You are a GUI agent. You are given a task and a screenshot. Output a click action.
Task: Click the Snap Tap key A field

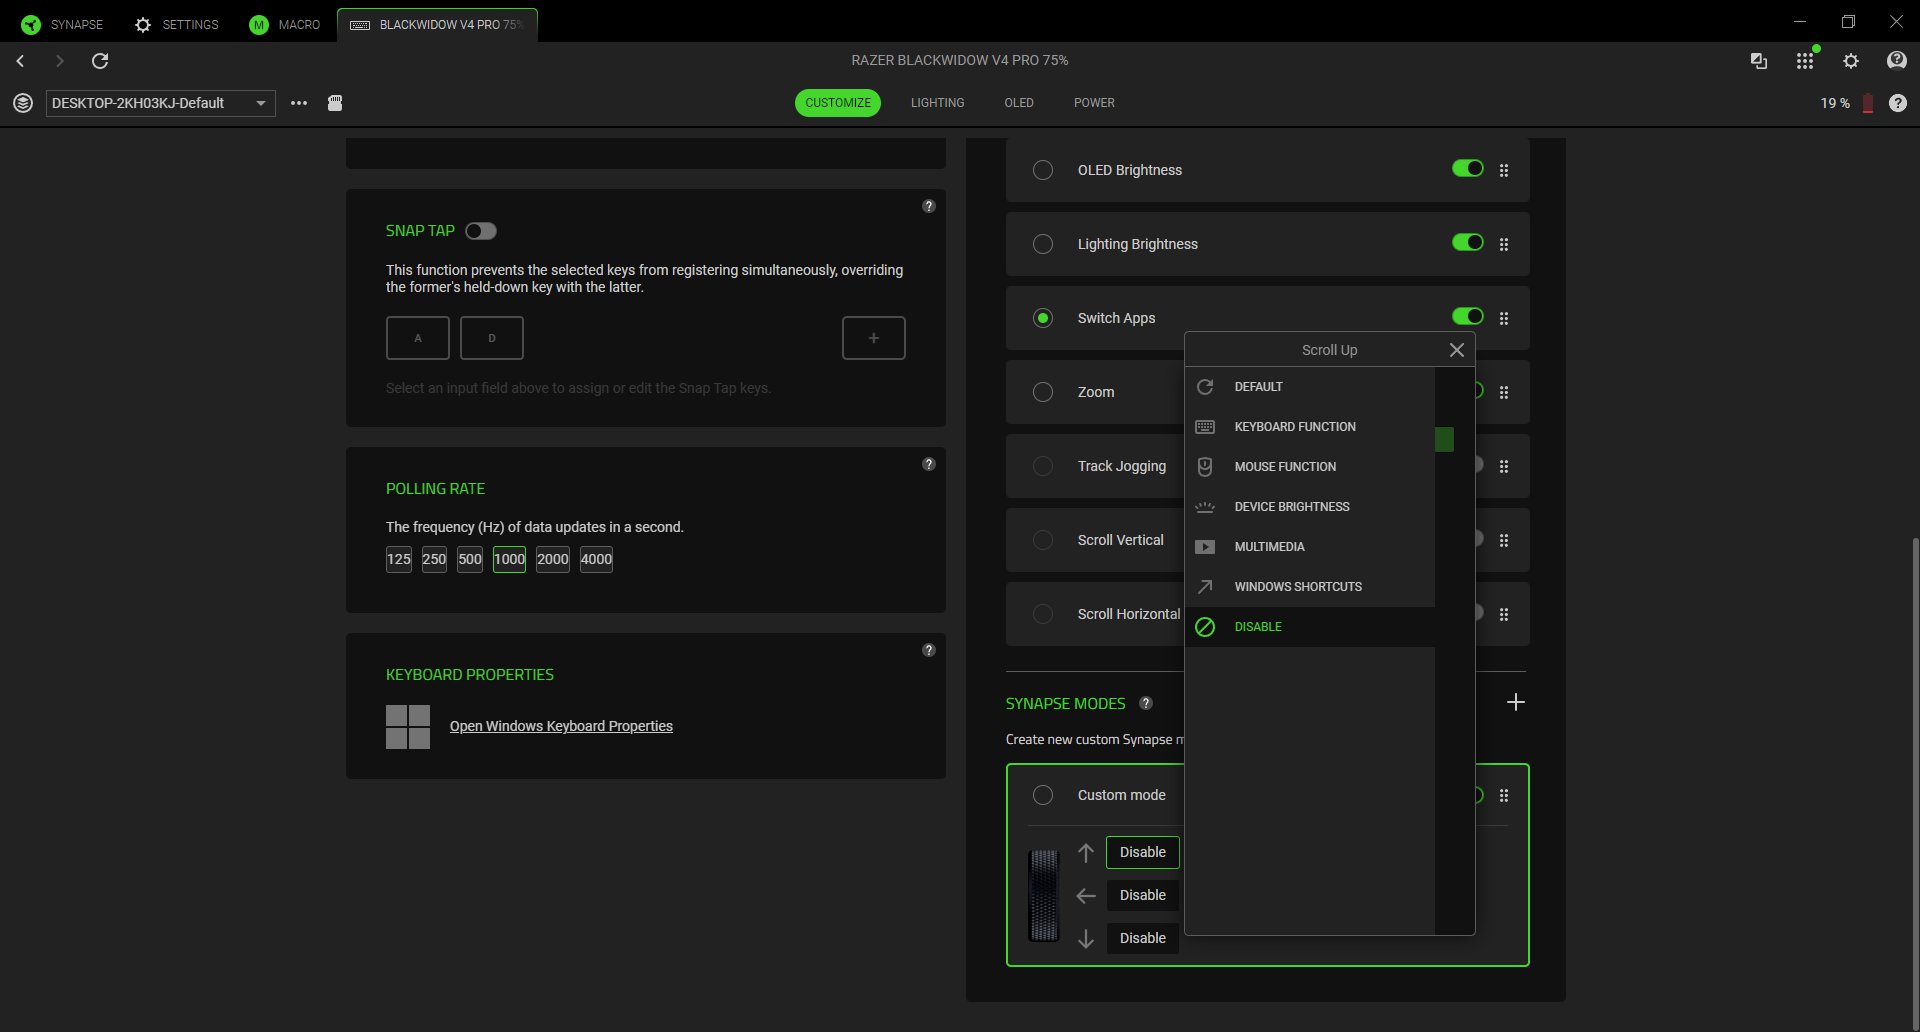pos(418,338)
